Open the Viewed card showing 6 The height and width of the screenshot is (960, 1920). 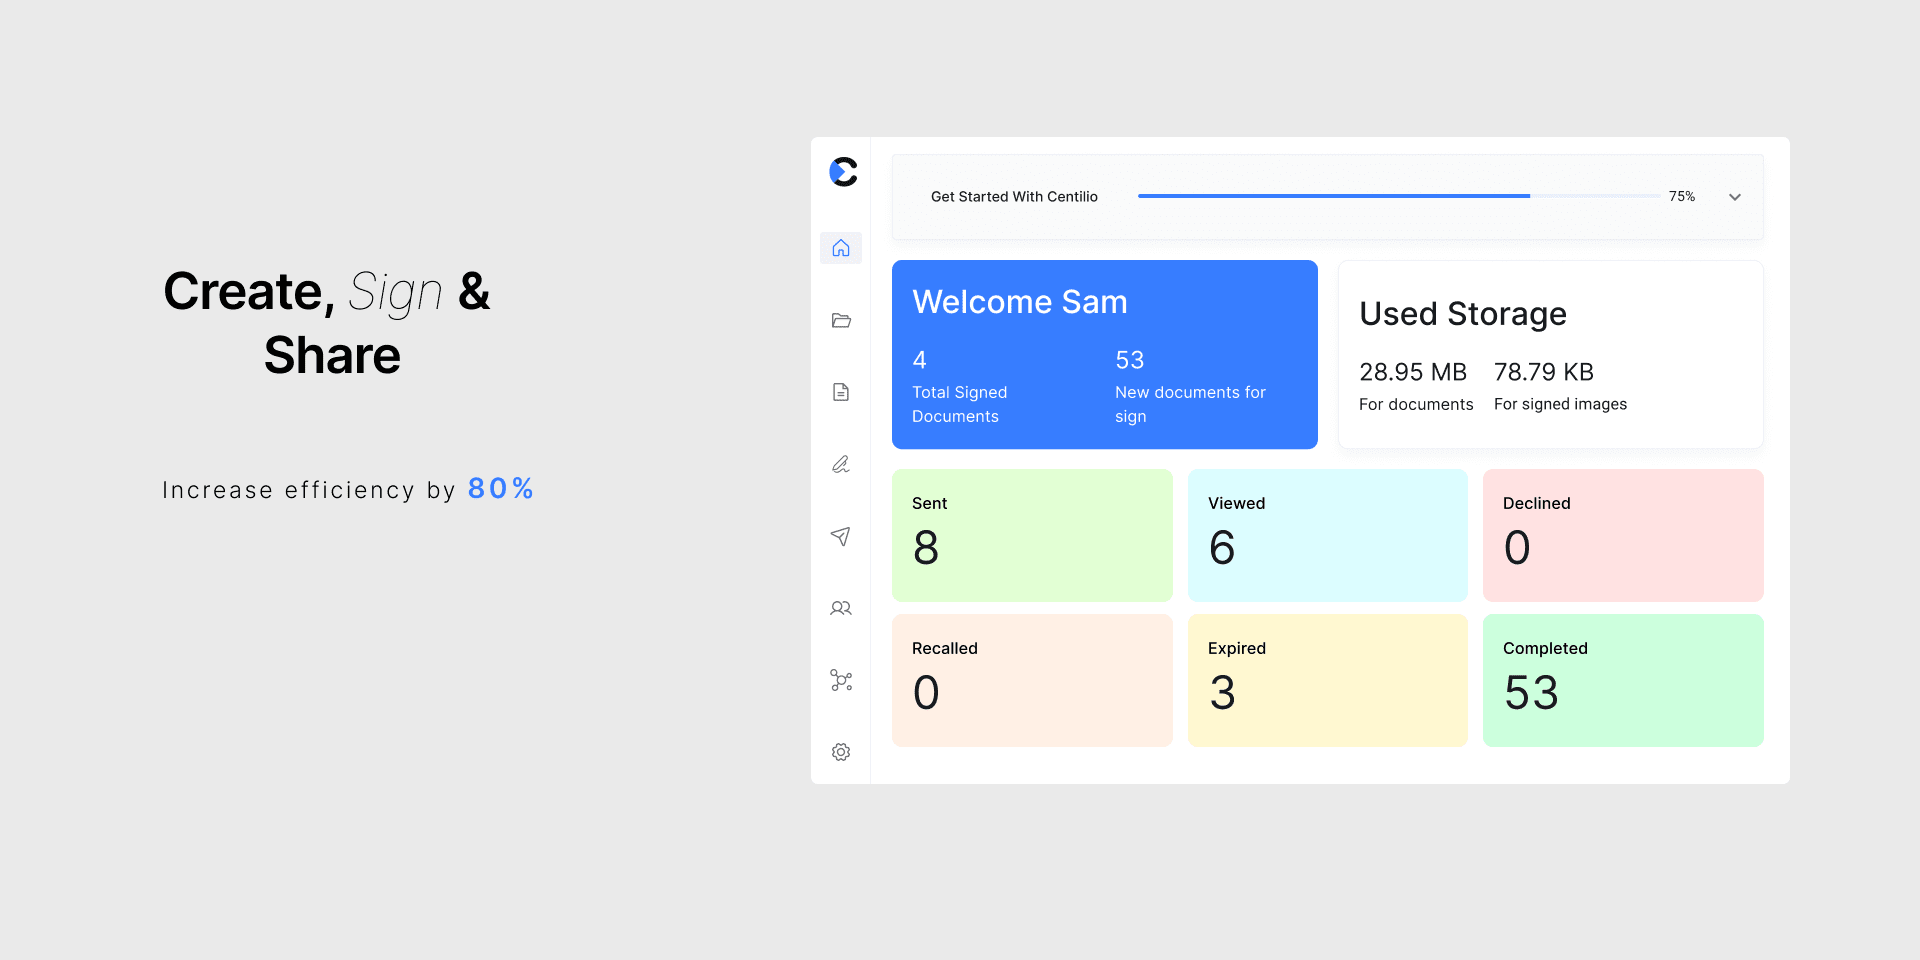click(1327, 535)
